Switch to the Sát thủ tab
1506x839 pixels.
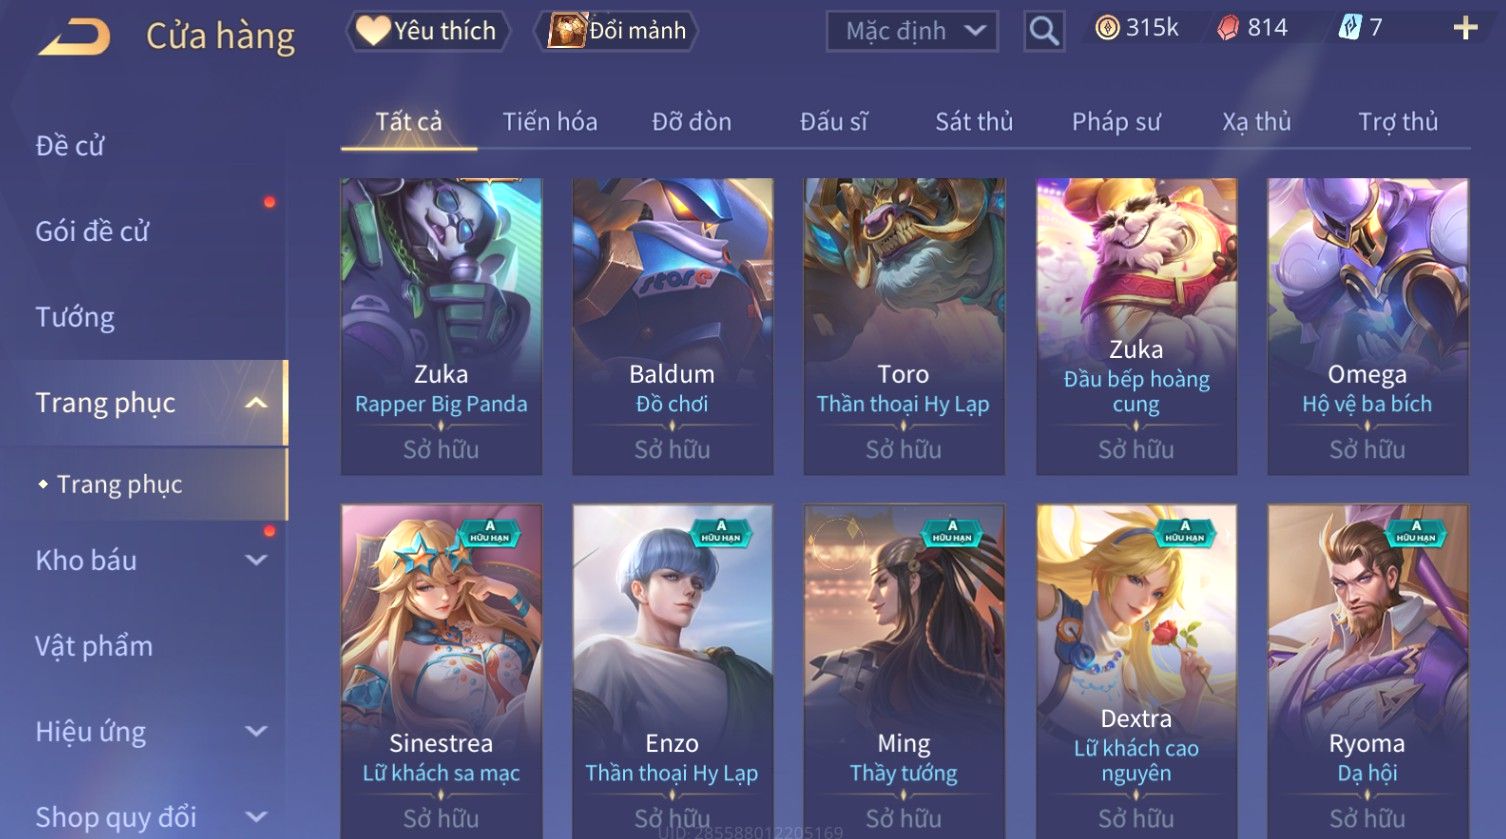pyautogui.click(x=974, y=122)
